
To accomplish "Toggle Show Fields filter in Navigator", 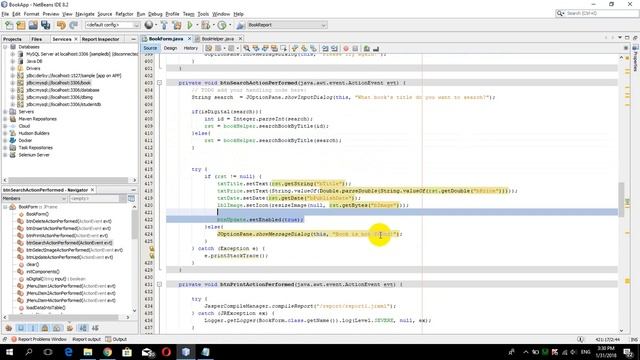I will (21, 328).
